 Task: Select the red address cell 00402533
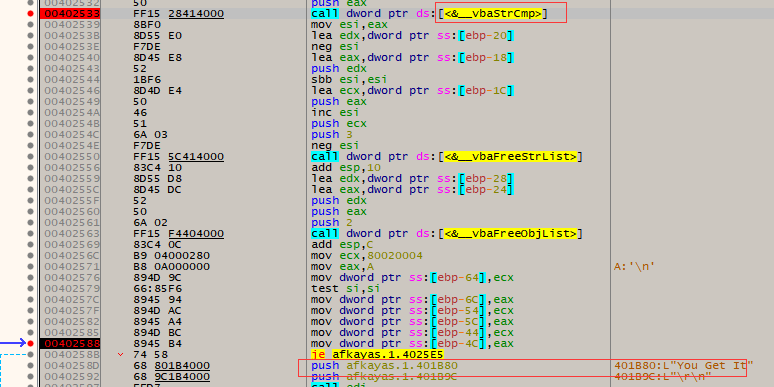[x=70, y=14]
